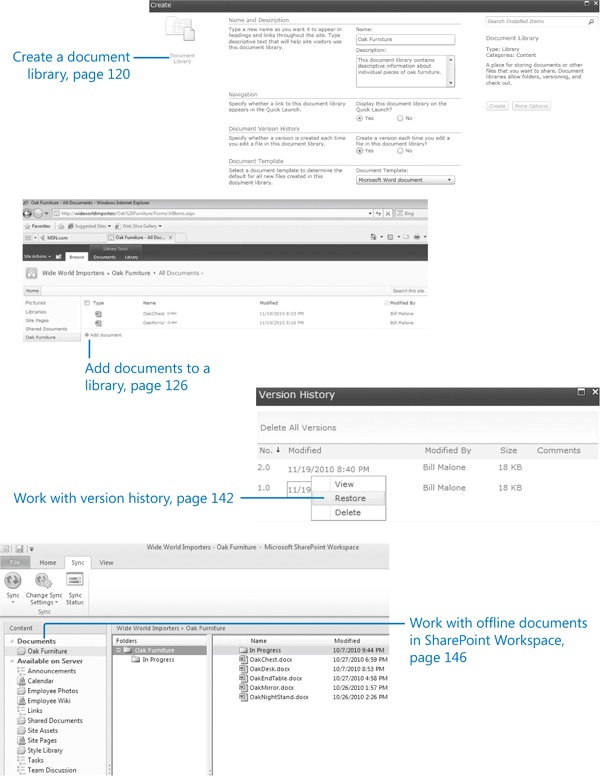600x776 pixels.
Task: Click the Save icon in Workspace quick access toolbar
Action: (x=19, y=549)
